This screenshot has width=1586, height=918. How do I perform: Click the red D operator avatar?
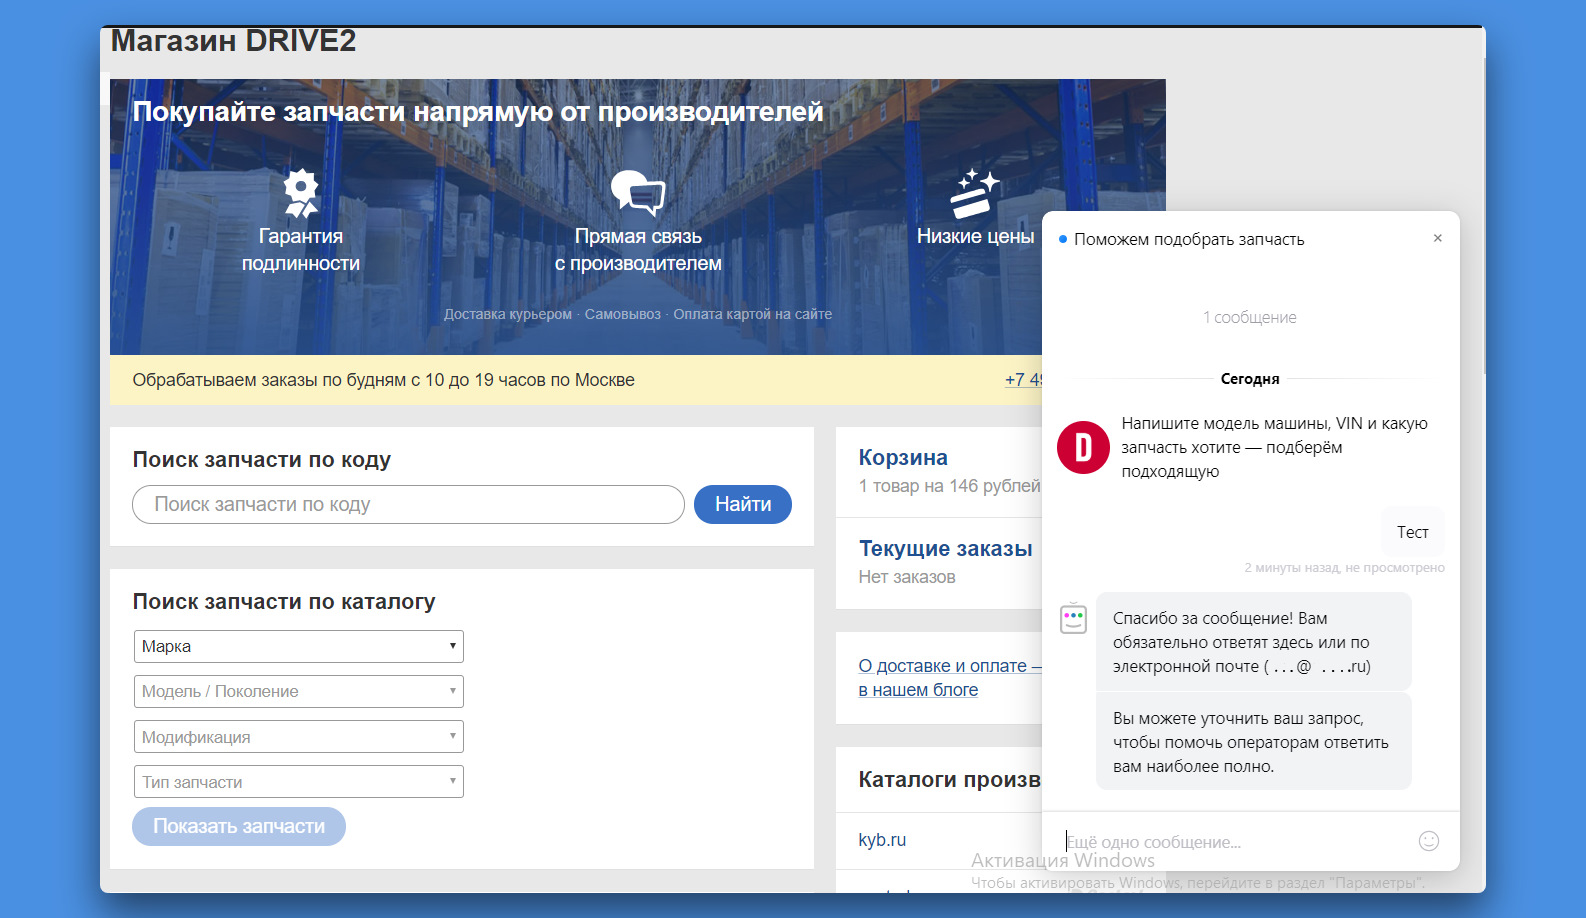tap(1083, 447)
